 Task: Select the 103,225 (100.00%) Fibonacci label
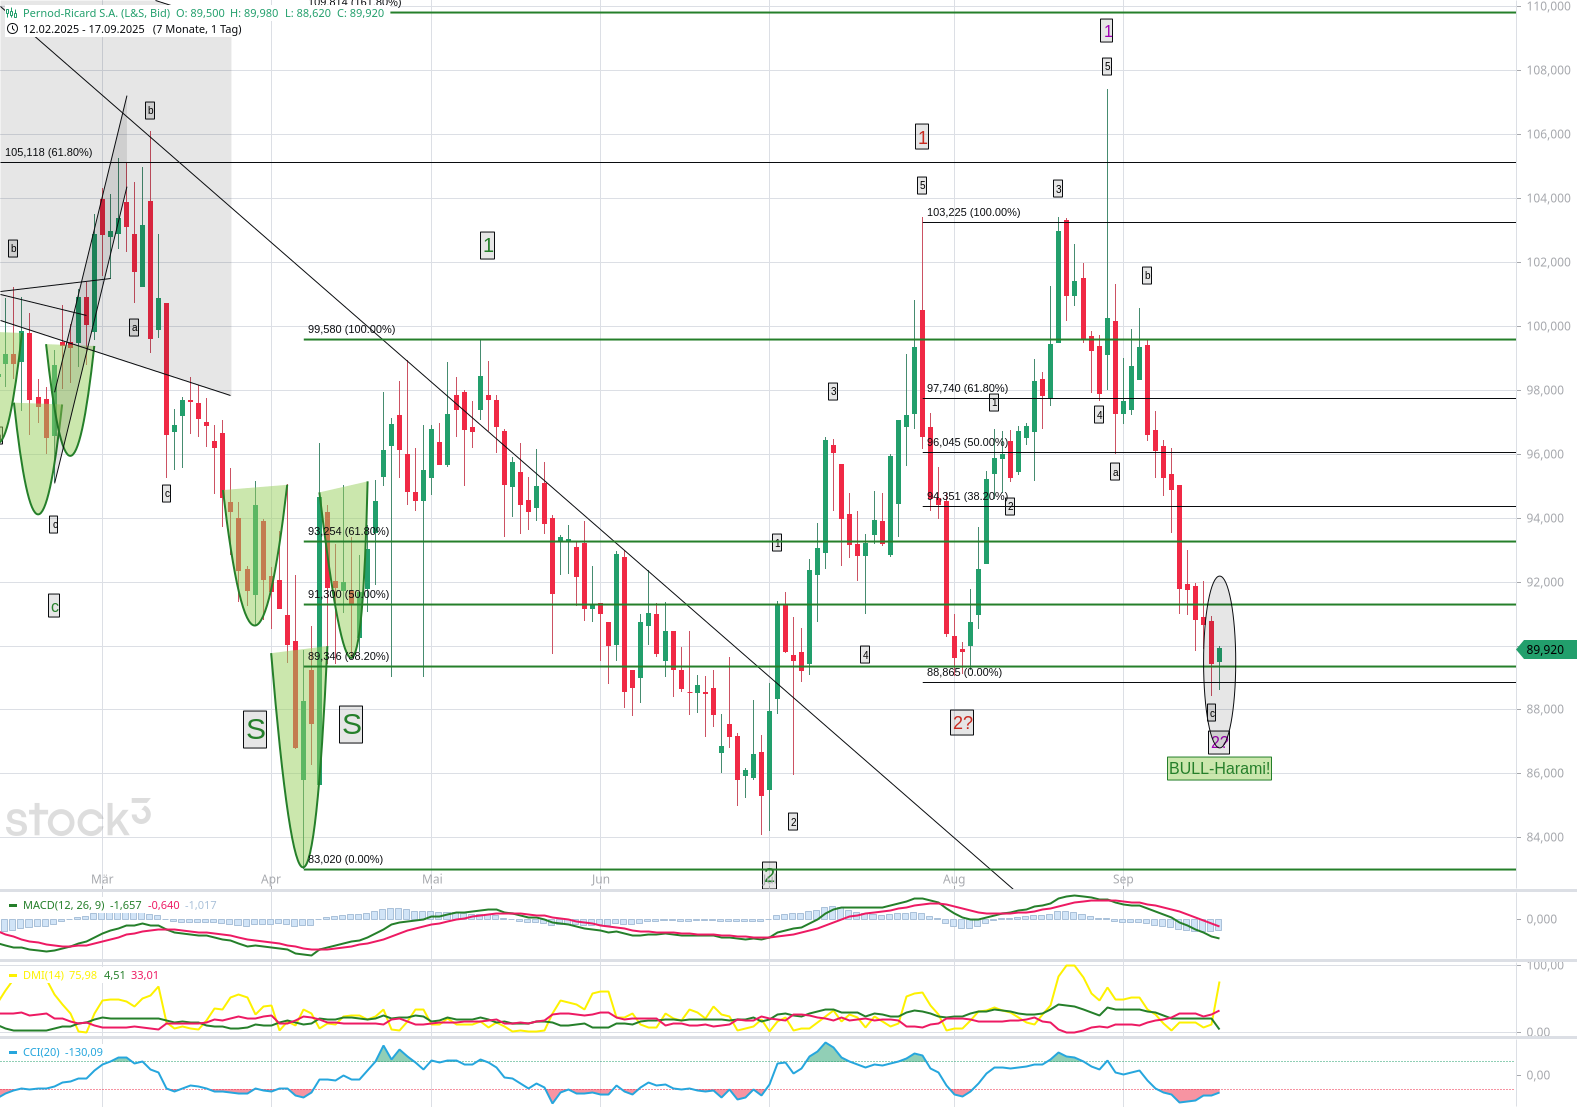pyautogui.click(x=973, y=212)
